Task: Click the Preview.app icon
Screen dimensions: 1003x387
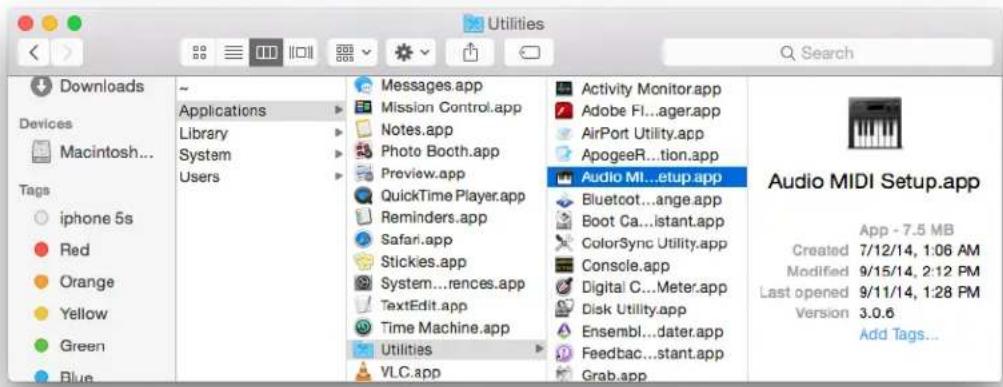Action: tap(363, 173)
